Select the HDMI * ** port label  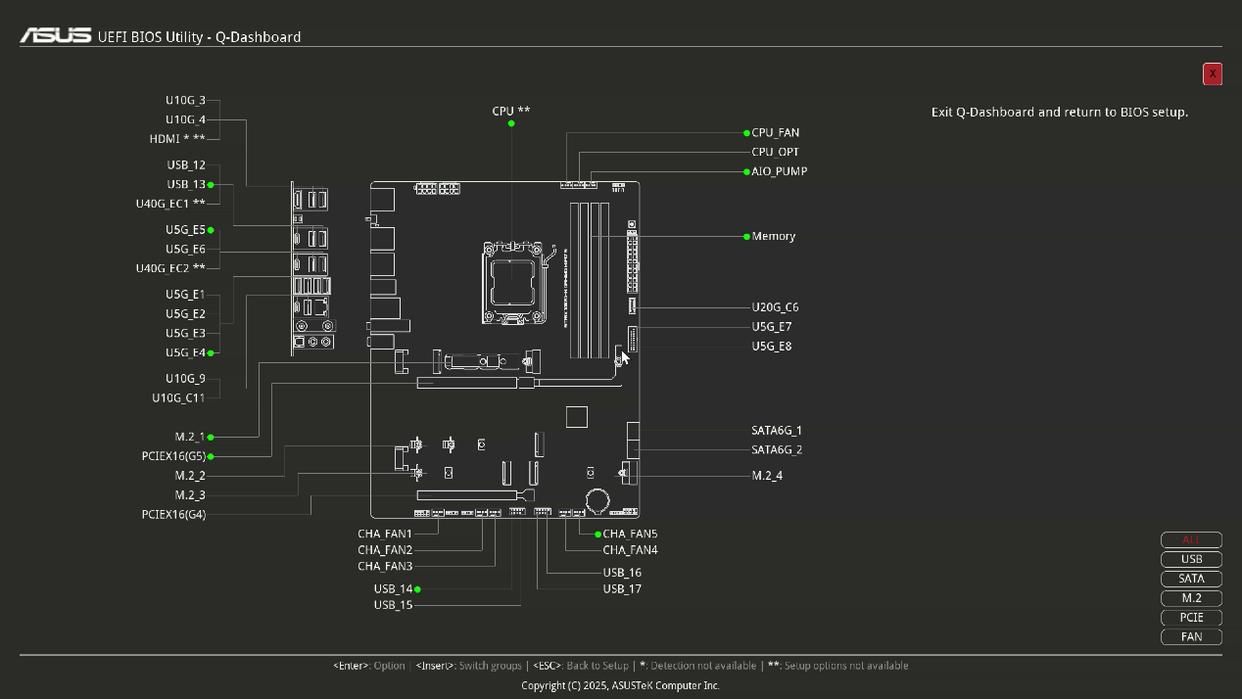177,139
